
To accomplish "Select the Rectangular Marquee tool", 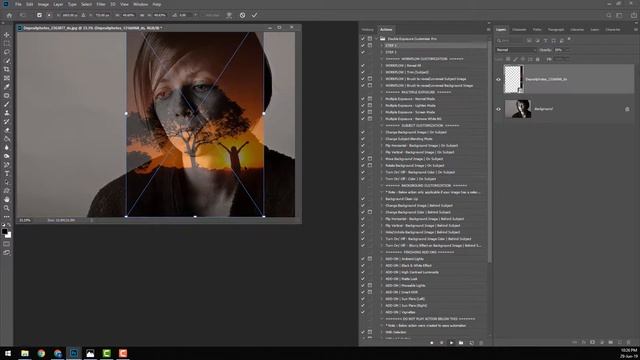I will (7, 43).
